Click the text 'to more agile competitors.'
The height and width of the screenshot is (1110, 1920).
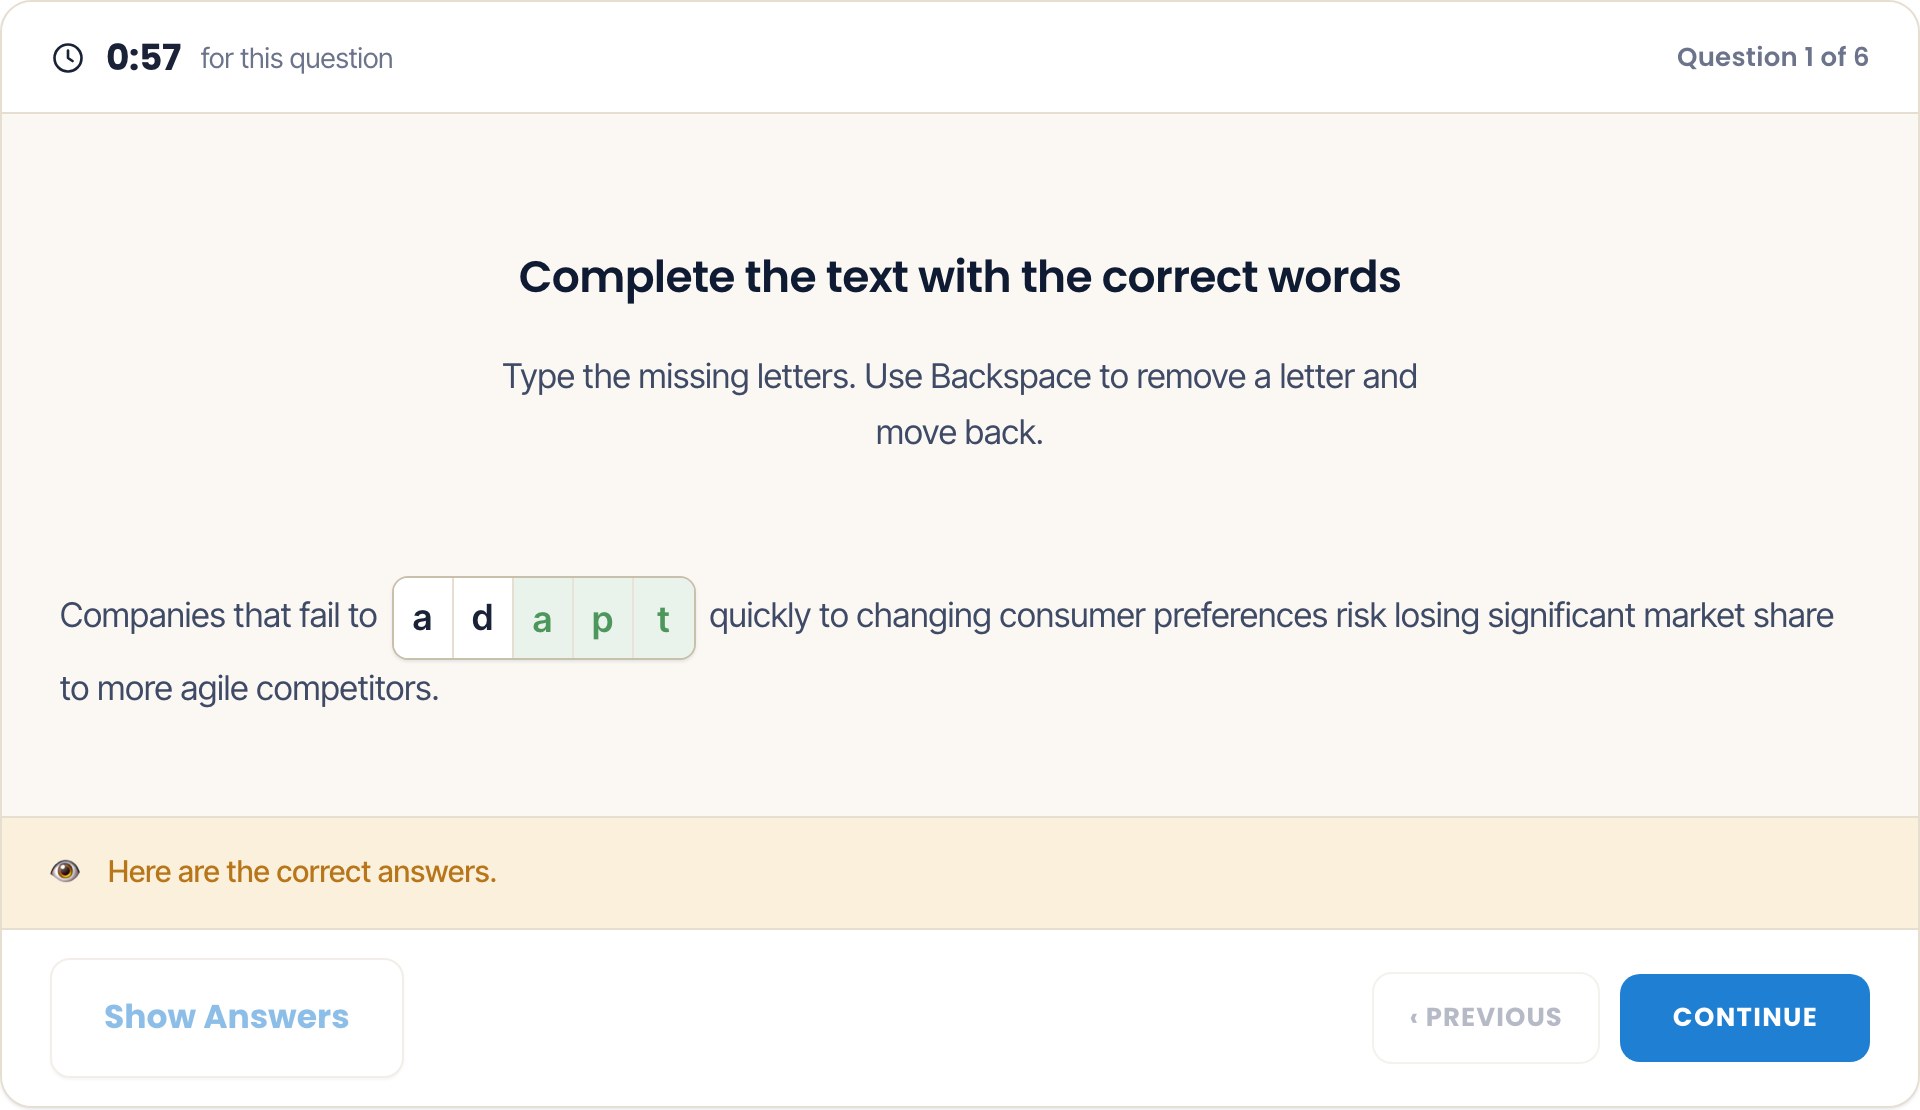coord(249,689)
